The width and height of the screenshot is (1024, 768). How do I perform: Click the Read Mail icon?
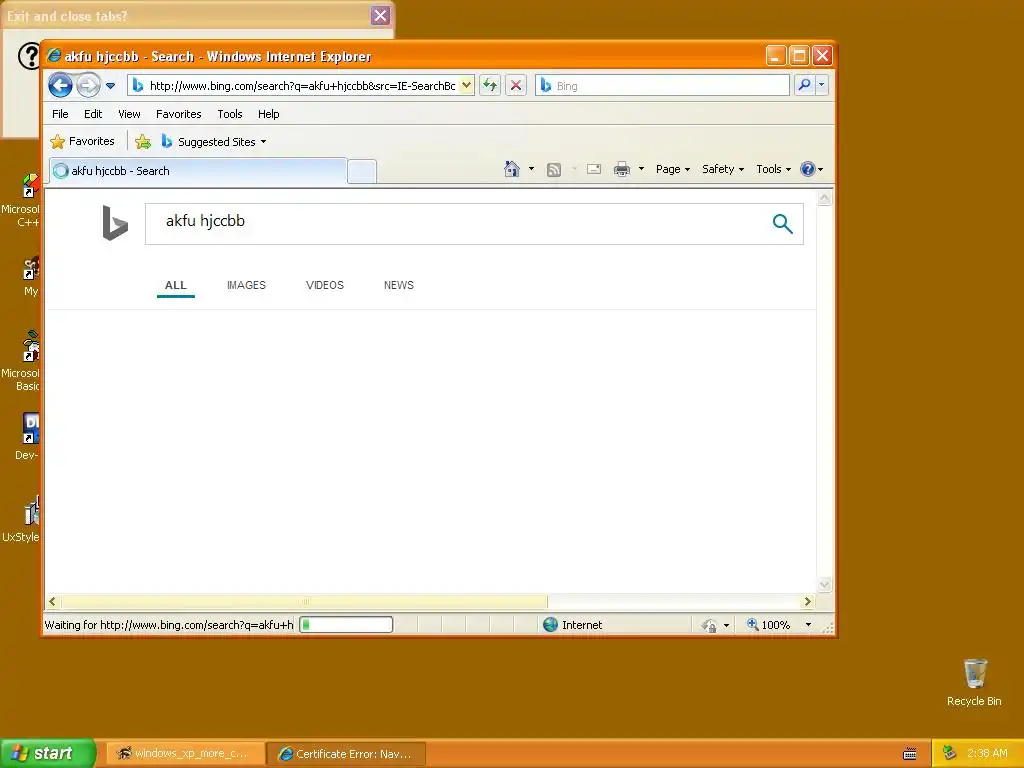pos(594,169)
